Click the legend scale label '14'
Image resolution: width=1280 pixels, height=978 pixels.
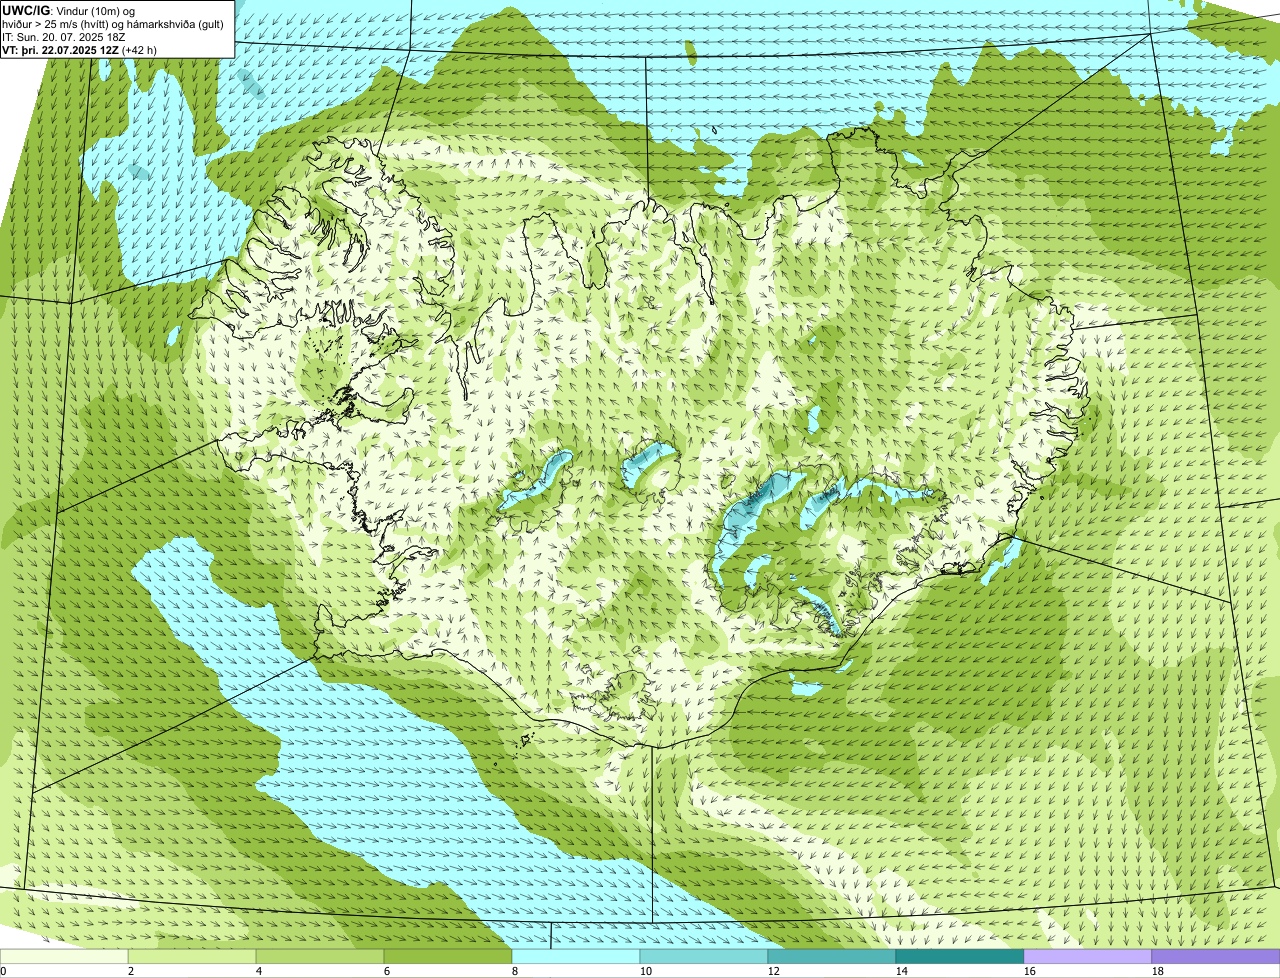pyautogui.click(x=902, y=971)
